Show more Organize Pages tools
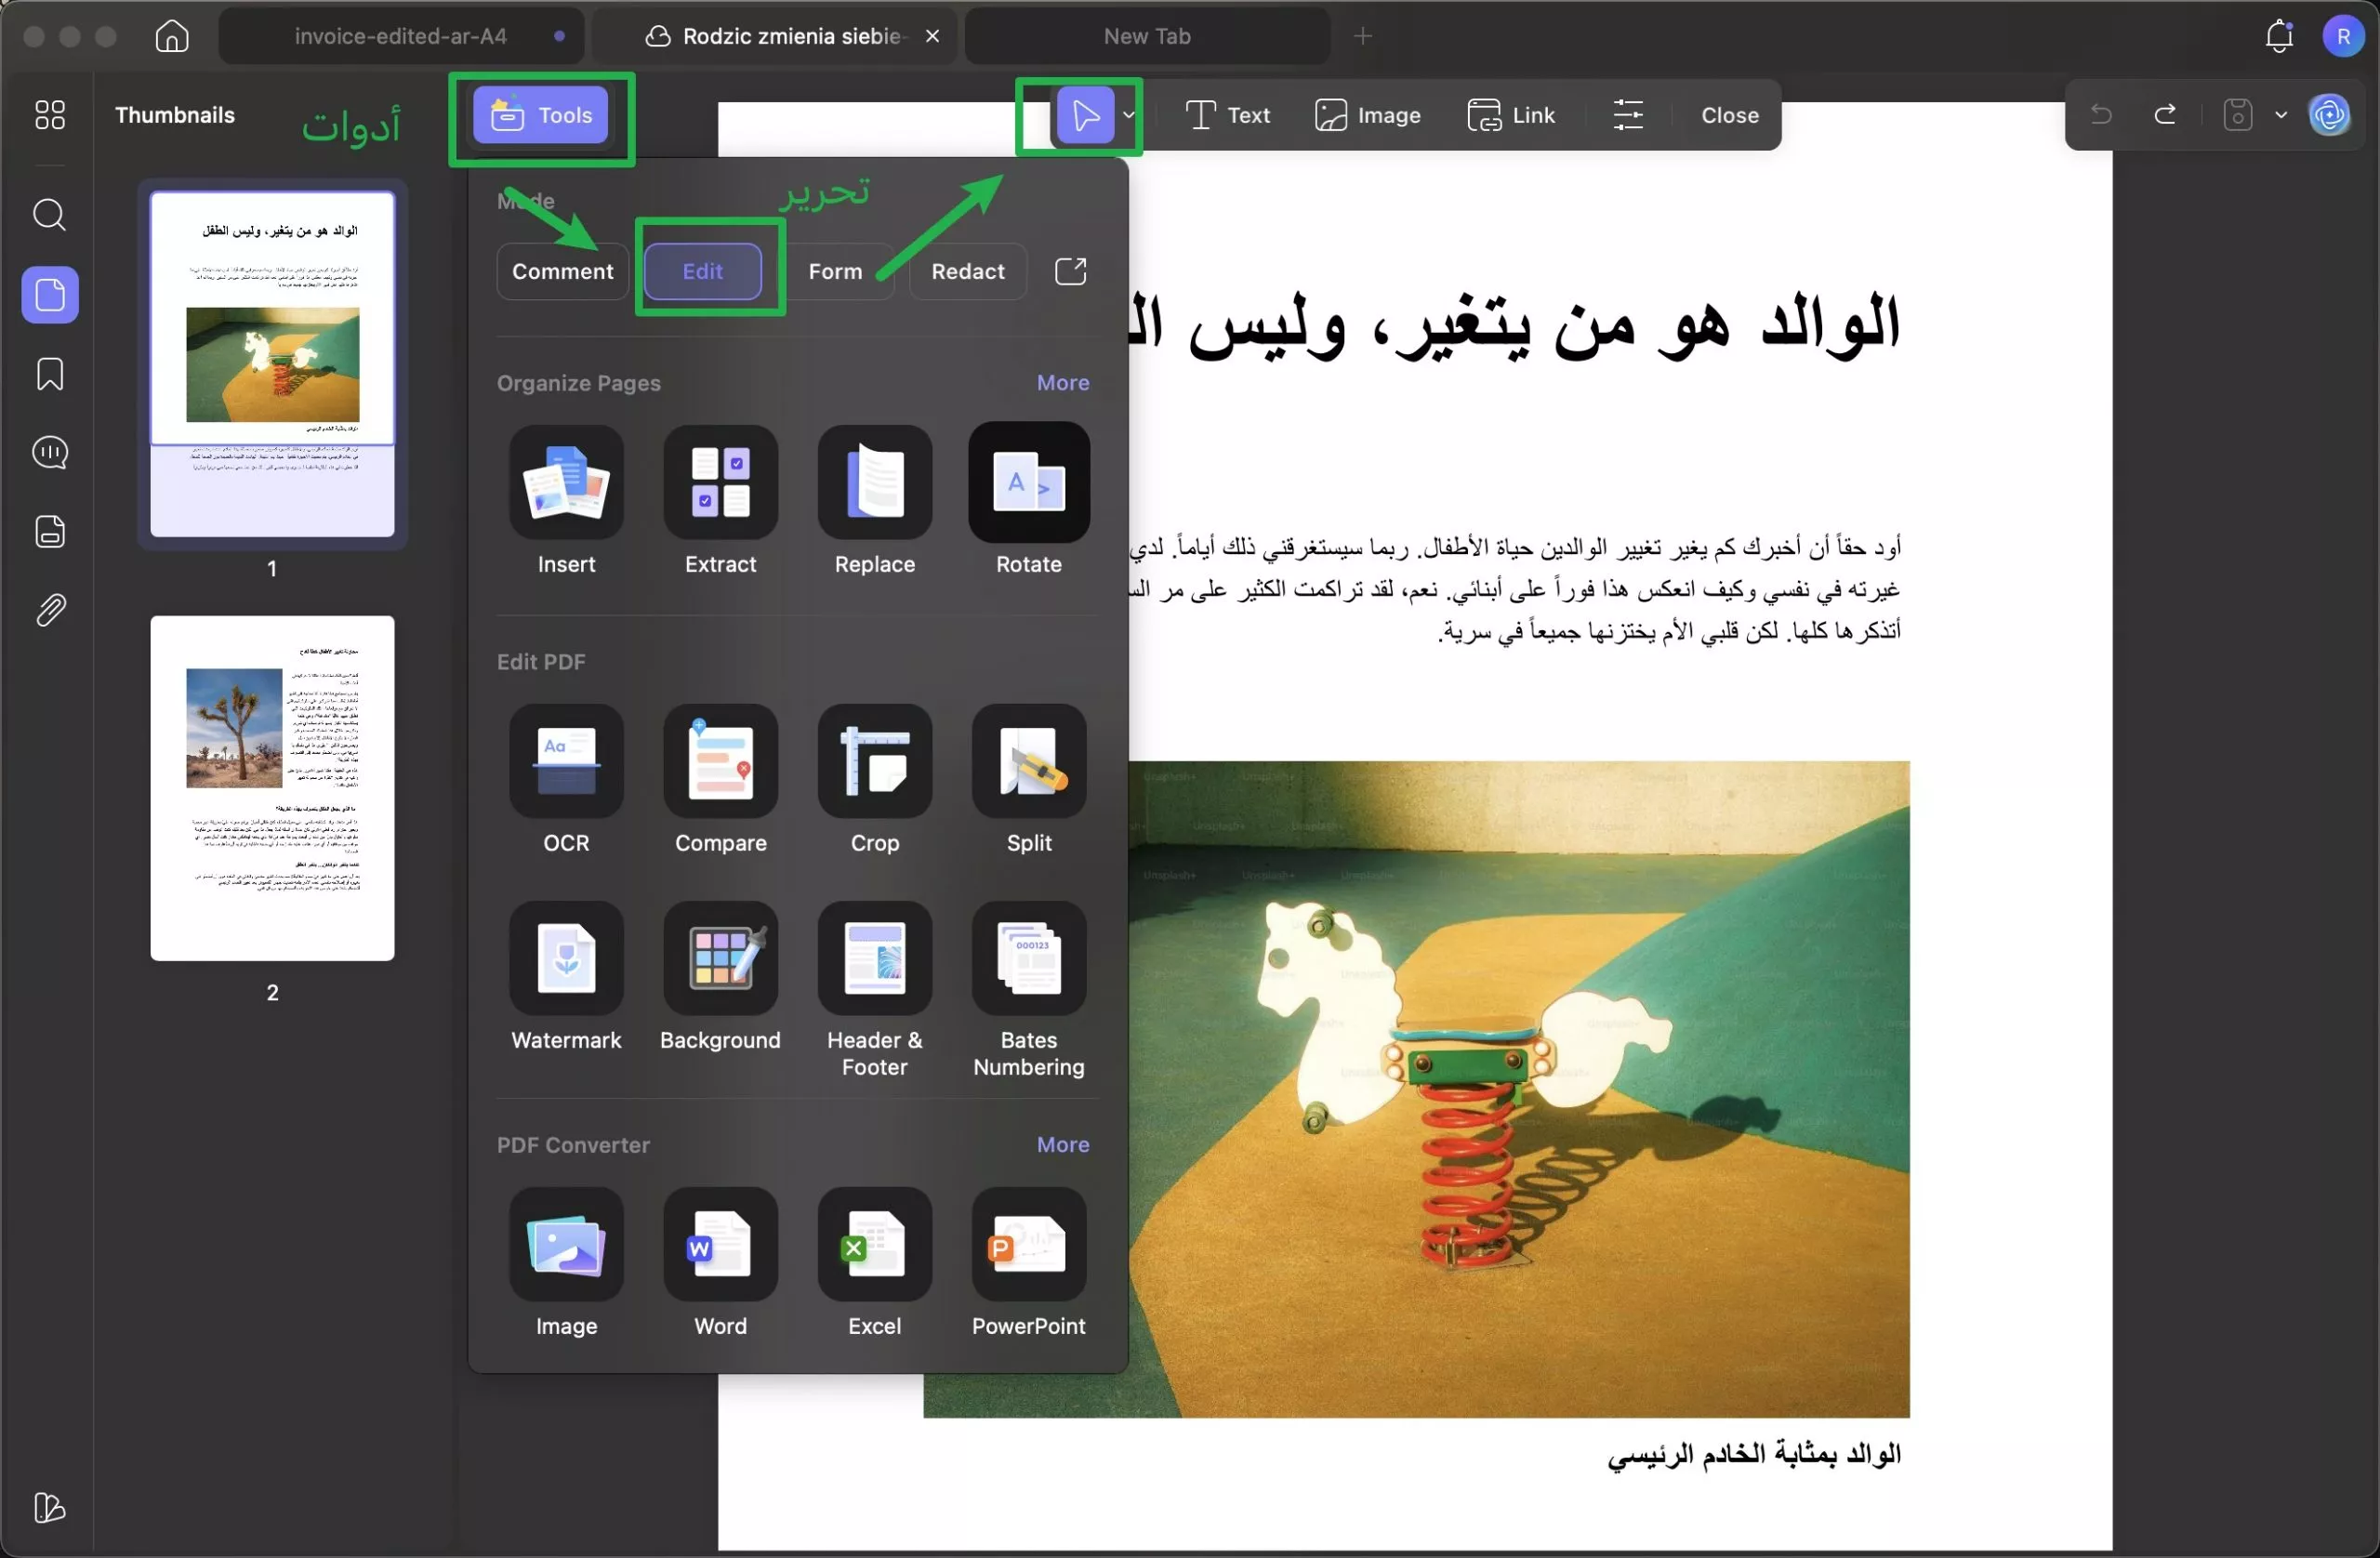The width and height of the screenshot is (2380, 1558). point(1062,382)
